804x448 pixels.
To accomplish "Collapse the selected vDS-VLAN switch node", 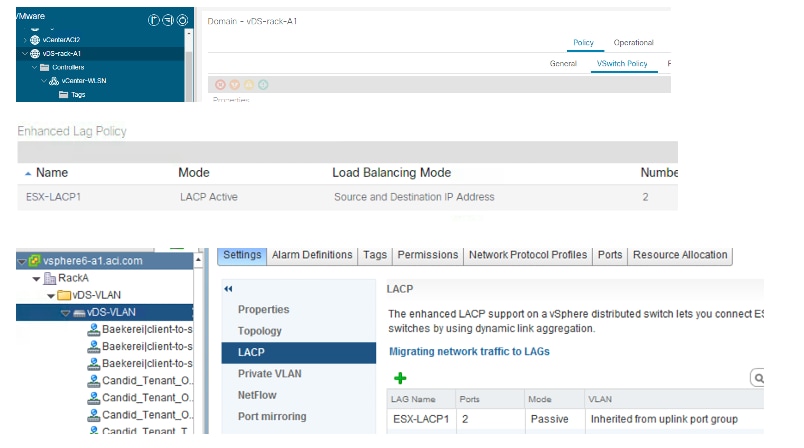I will (x=65, y=313).
